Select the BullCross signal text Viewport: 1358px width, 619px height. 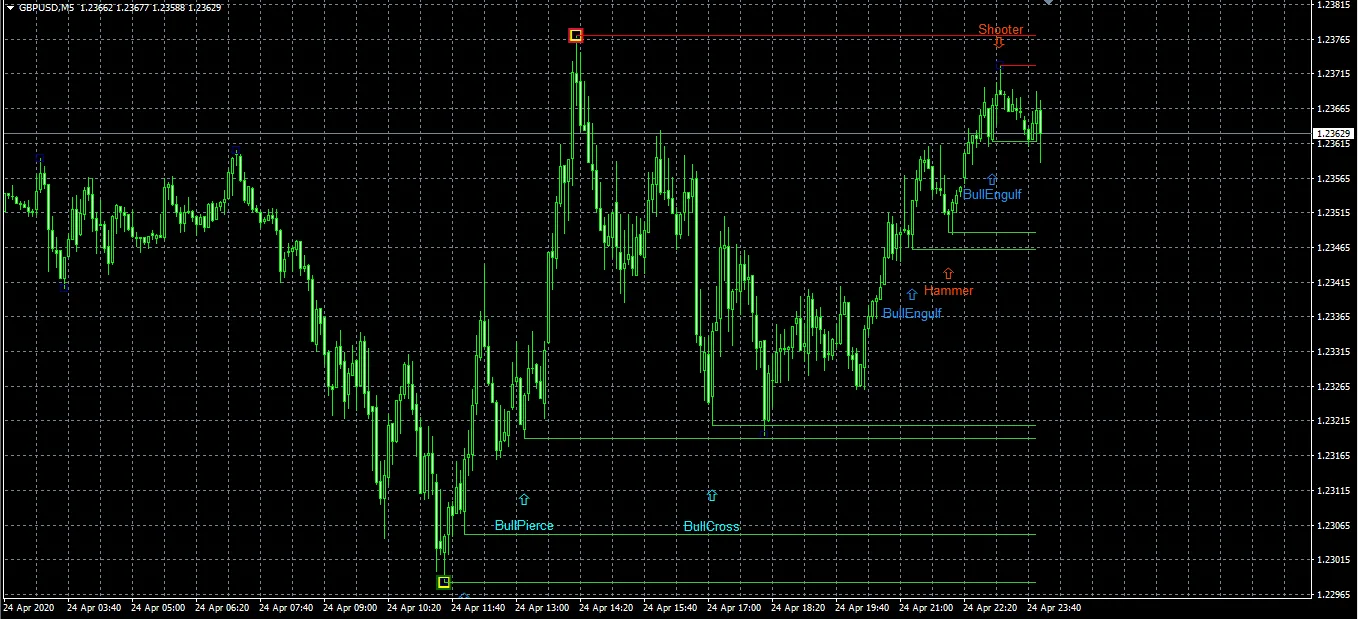tap(711, 526)
